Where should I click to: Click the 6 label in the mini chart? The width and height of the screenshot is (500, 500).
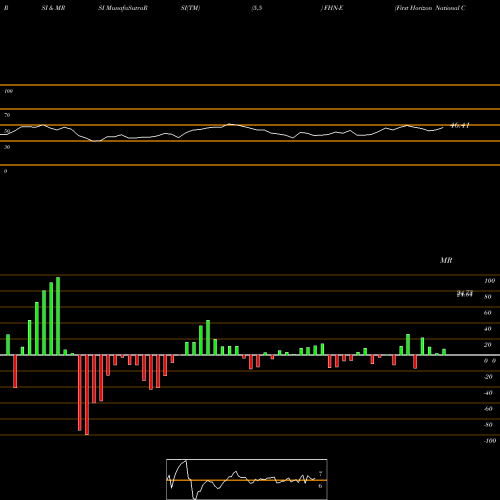tap(320, 486)
